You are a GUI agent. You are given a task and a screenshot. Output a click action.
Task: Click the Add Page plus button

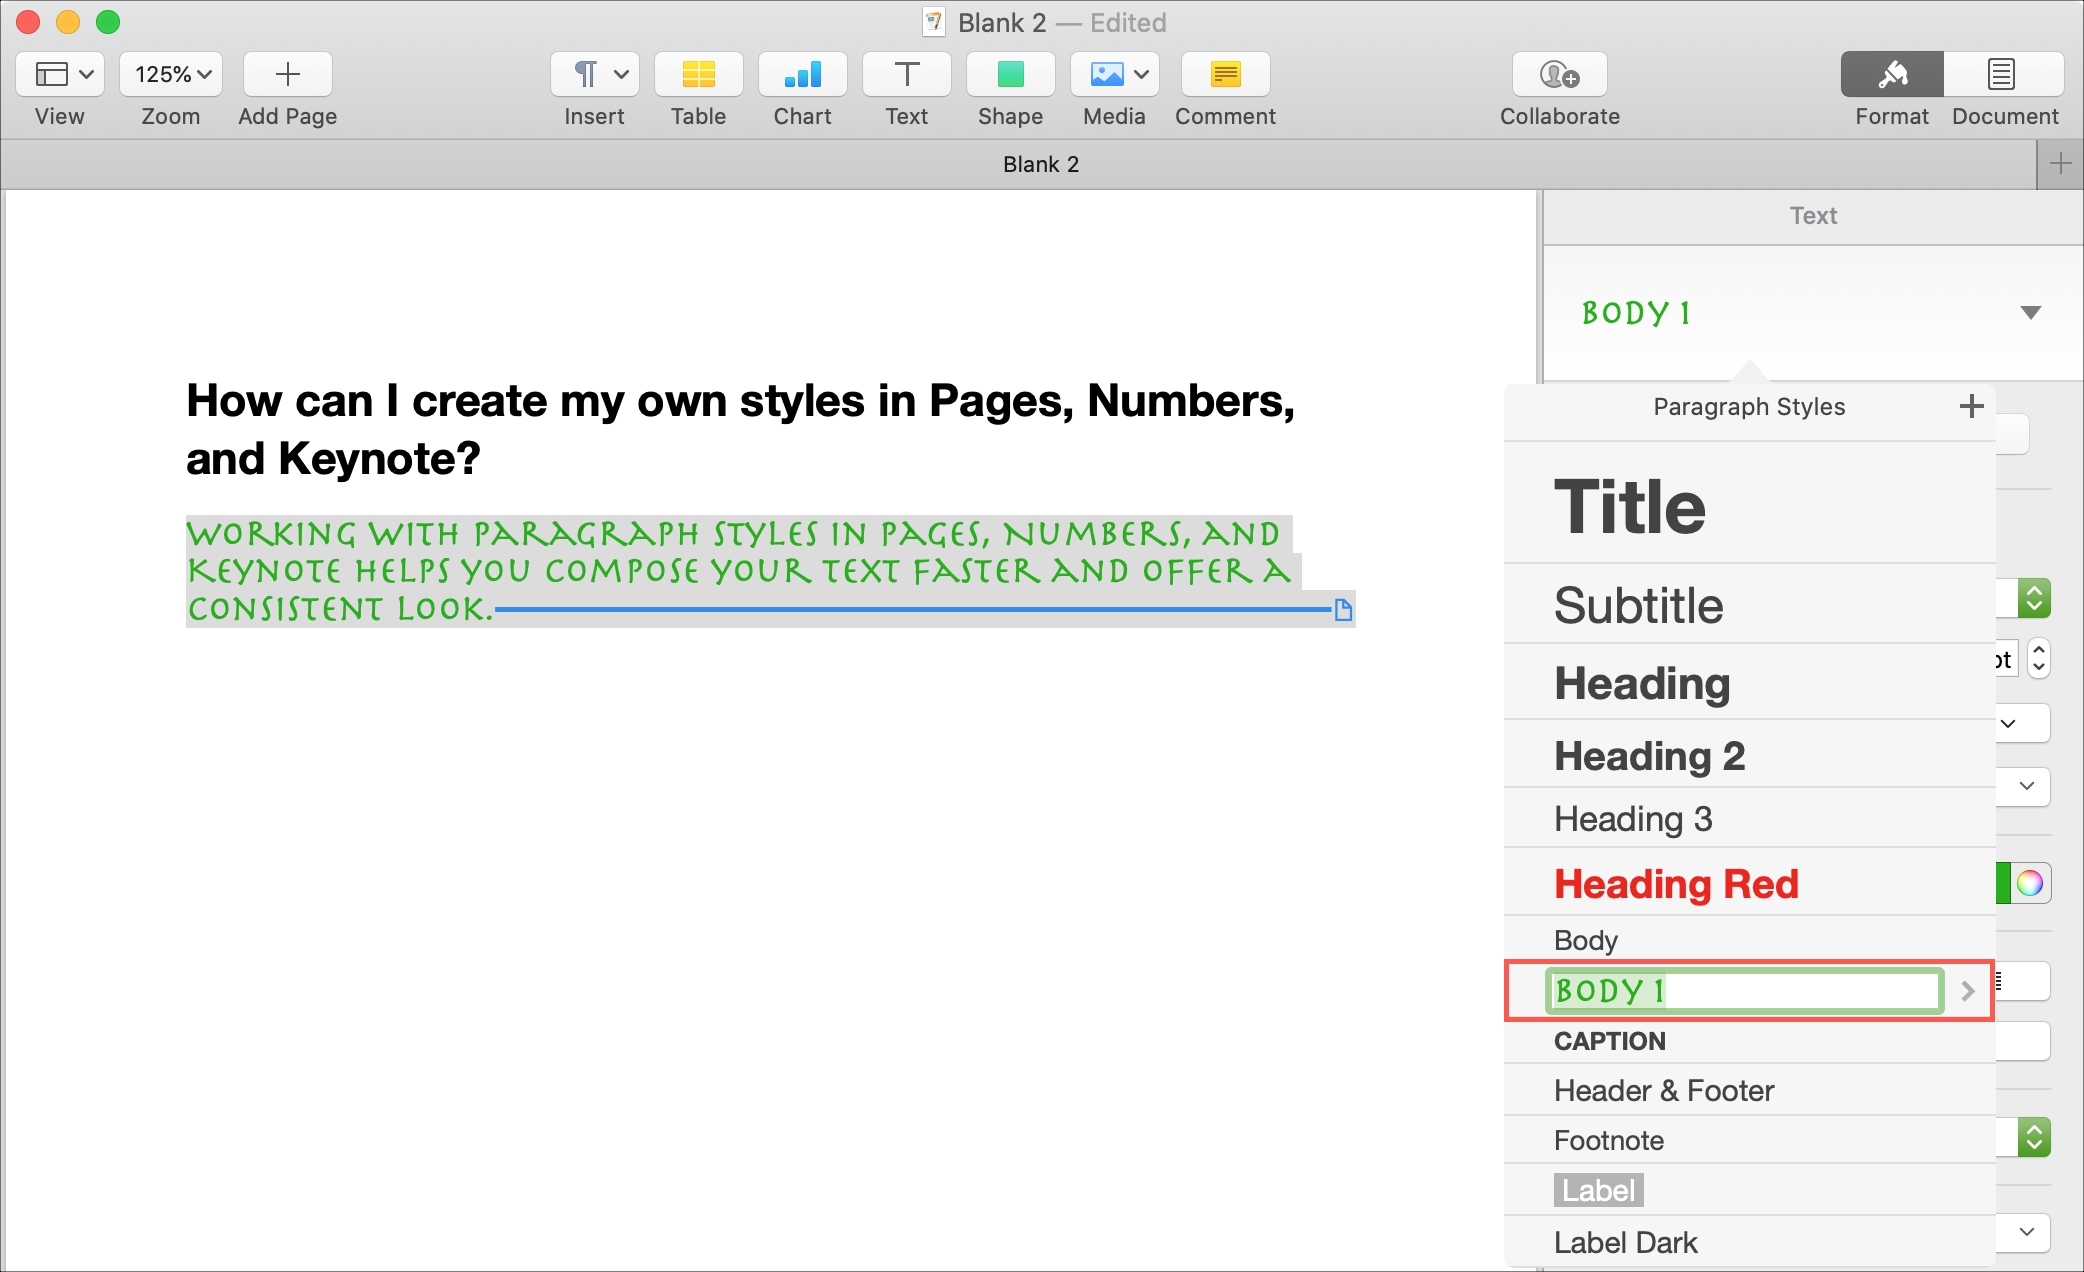tap(288, 74)
